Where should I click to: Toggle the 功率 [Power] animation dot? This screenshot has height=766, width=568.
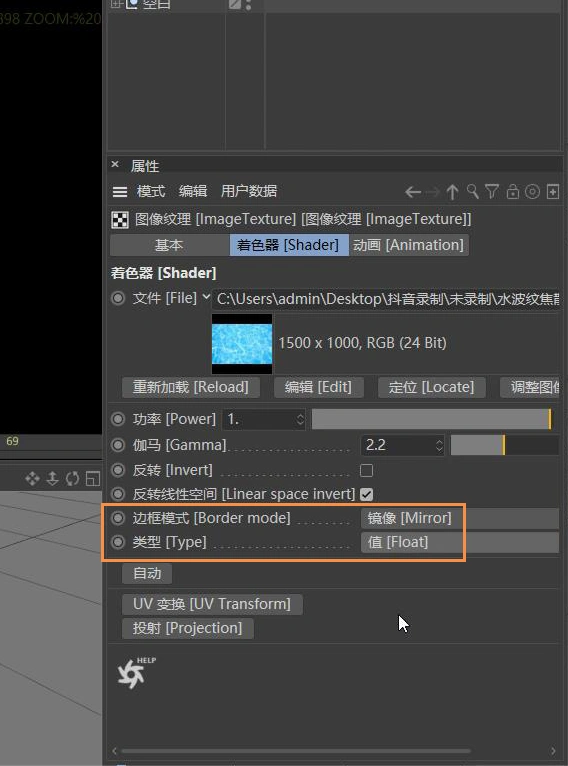tap(118, 419)
